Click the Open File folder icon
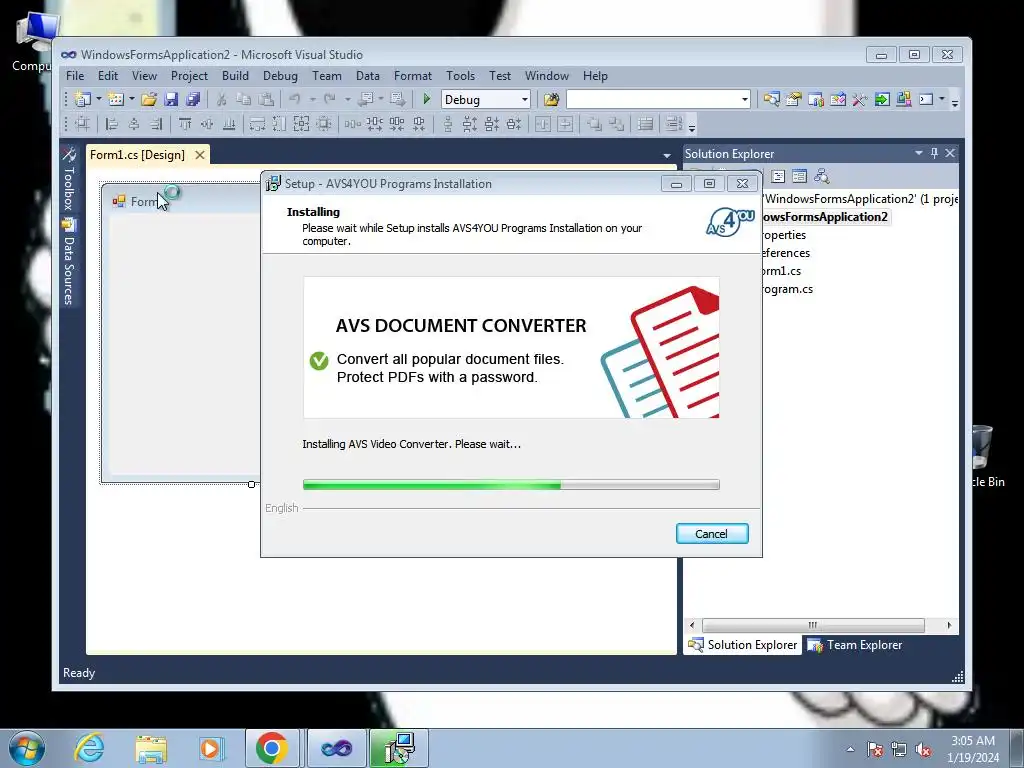Screen dimensions: 1024x768 tap(149, 99)
